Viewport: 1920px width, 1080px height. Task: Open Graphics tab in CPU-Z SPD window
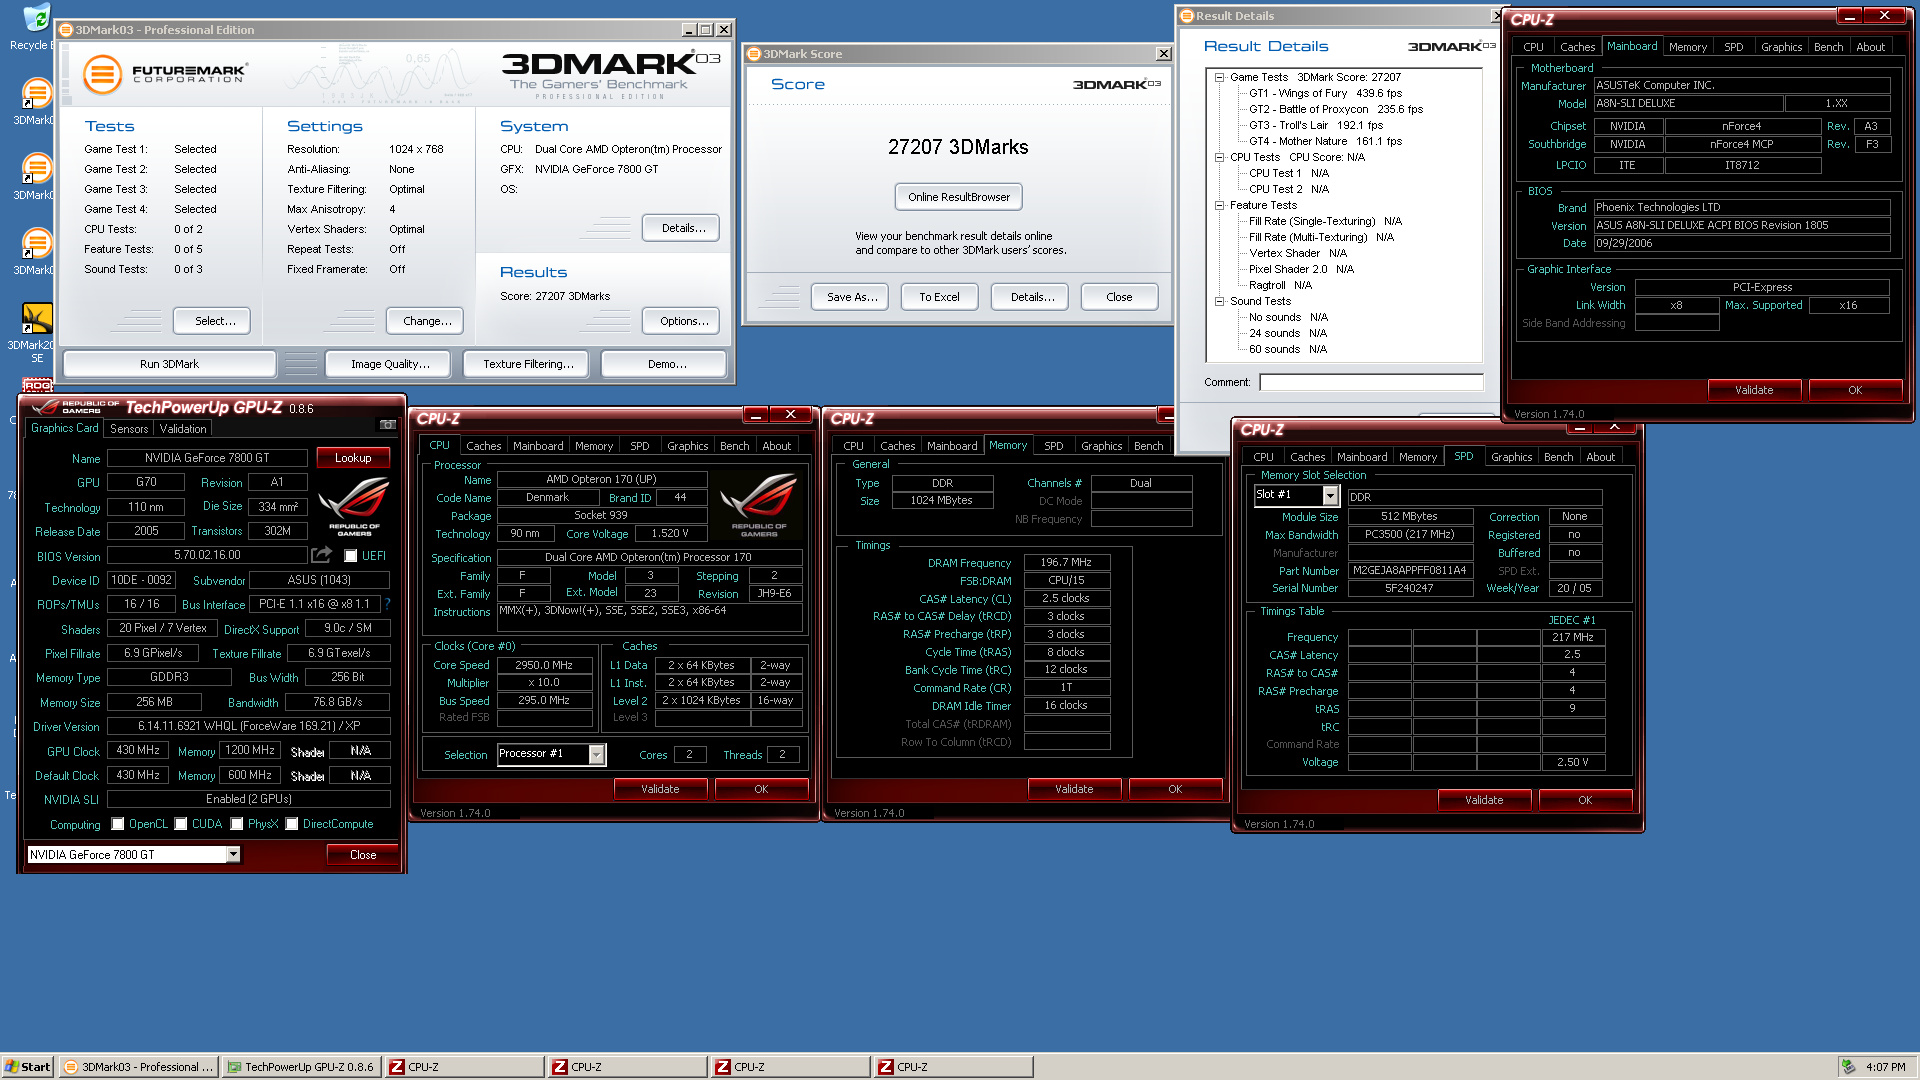tap(1512, 457)
